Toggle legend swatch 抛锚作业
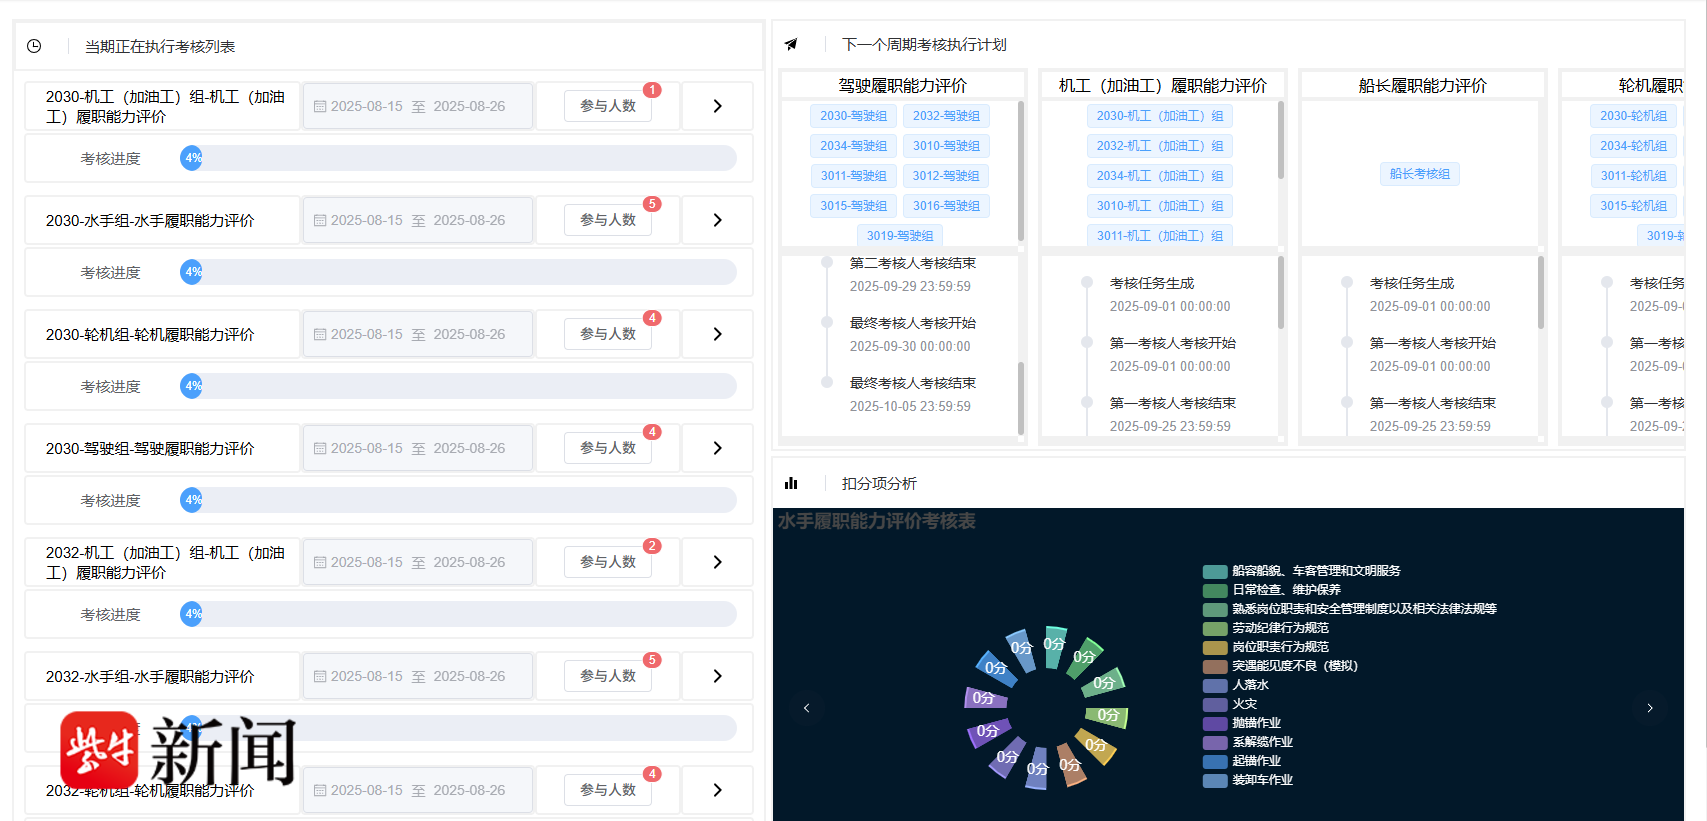The image size is (1707, 821). coord(1215,724)
